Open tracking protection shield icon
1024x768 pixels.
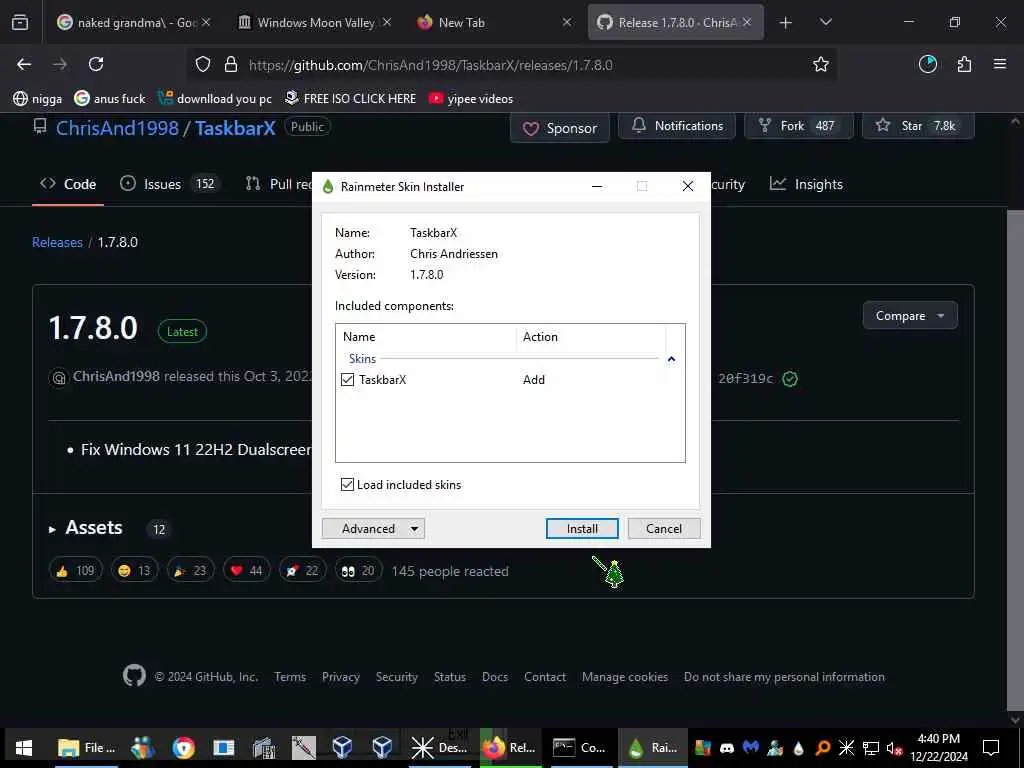[x=203, y=65]
